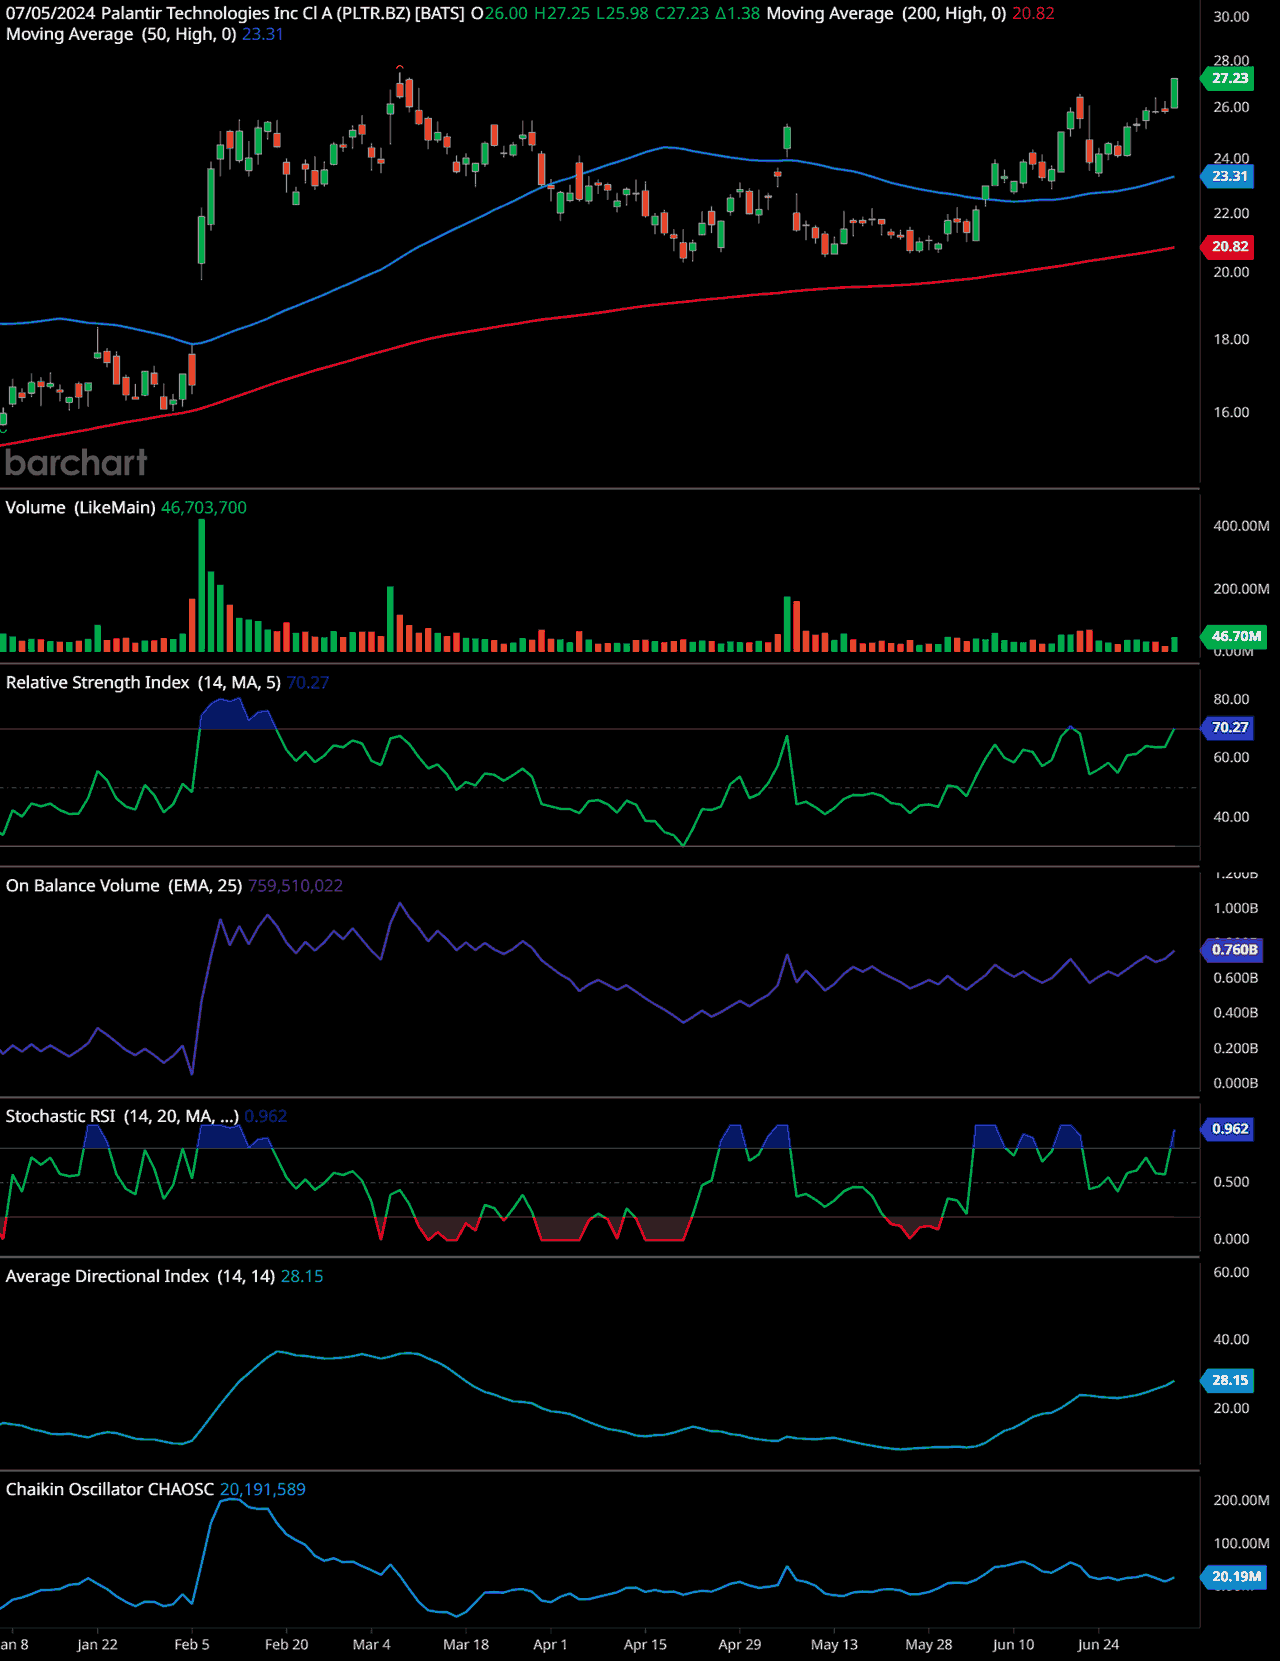Click the 1.000B OBV axis label
Image resolution: width=1280 pixels, height=1661 pixels.
pyautogui.click(x=1235, y=908)
